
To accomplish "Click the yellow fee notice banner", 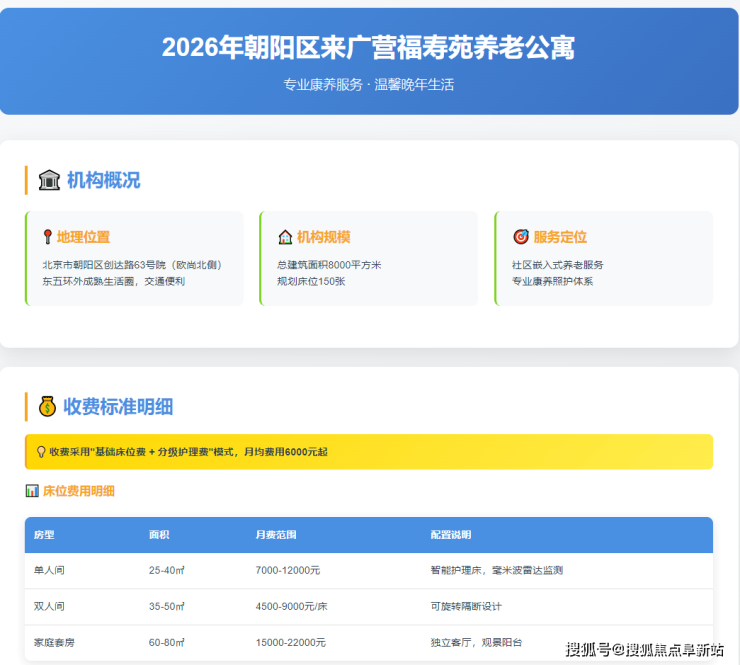I will (x=368, y=452).
